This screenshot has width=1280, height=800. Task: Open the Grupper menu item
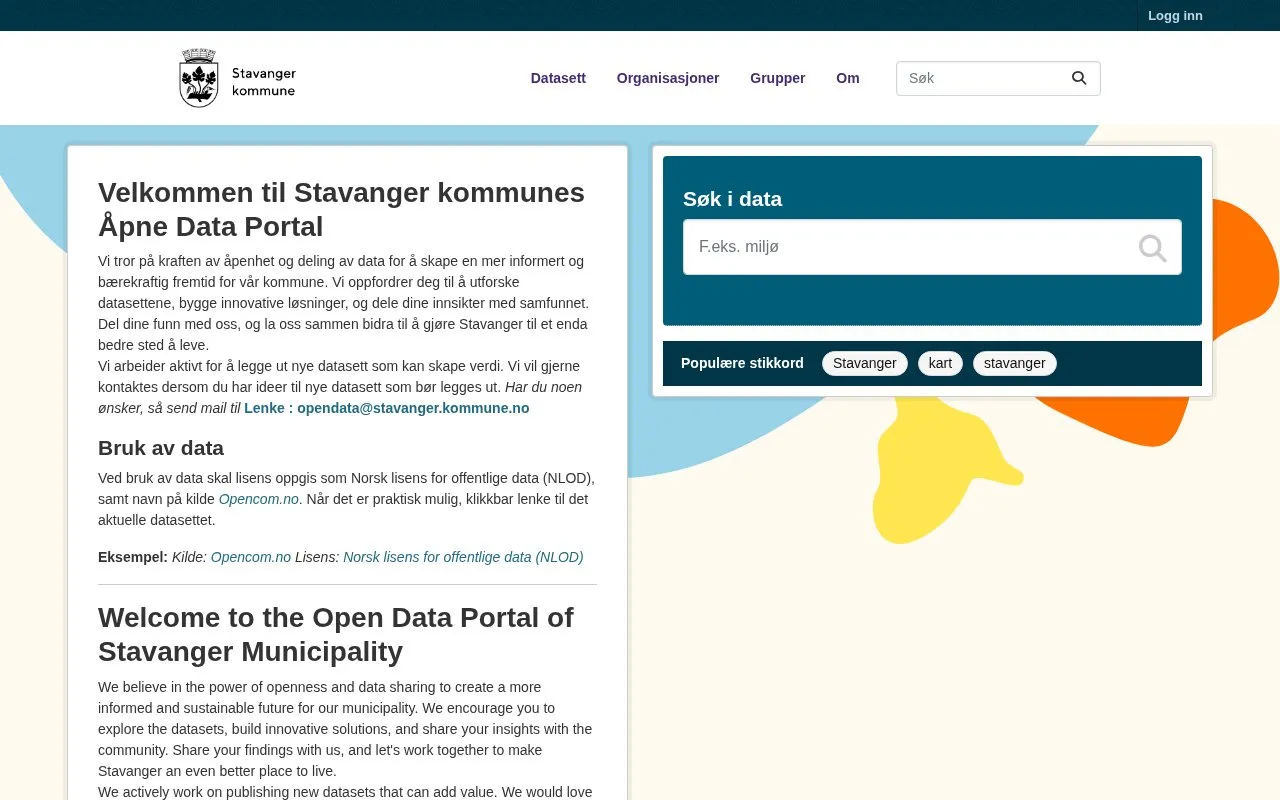click(x=777, y=78)
